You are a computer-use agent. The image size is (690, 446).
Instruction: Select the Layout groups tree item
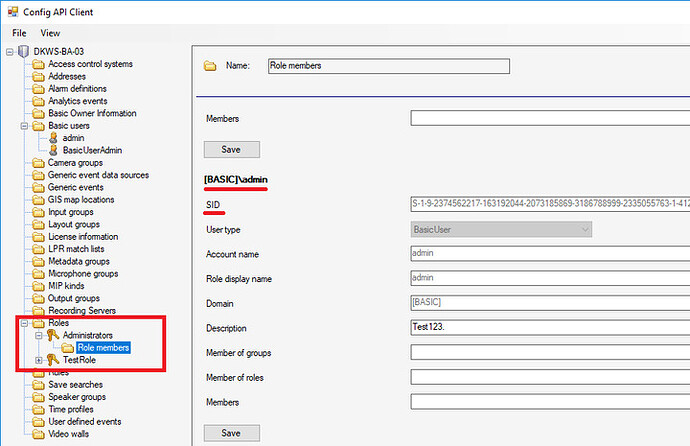pyautogui.click(x=74, y=225)
